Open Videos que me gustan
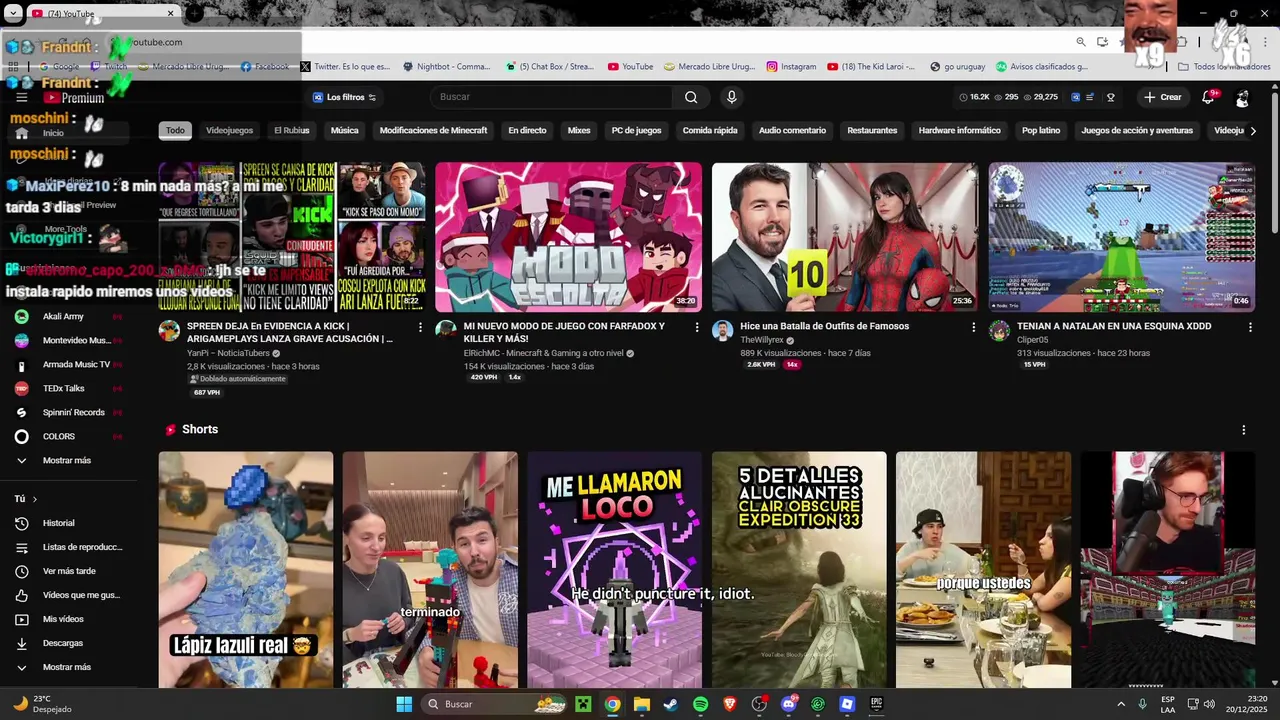The height and width of the screenshot is (720, 1280). pos(68,595)
